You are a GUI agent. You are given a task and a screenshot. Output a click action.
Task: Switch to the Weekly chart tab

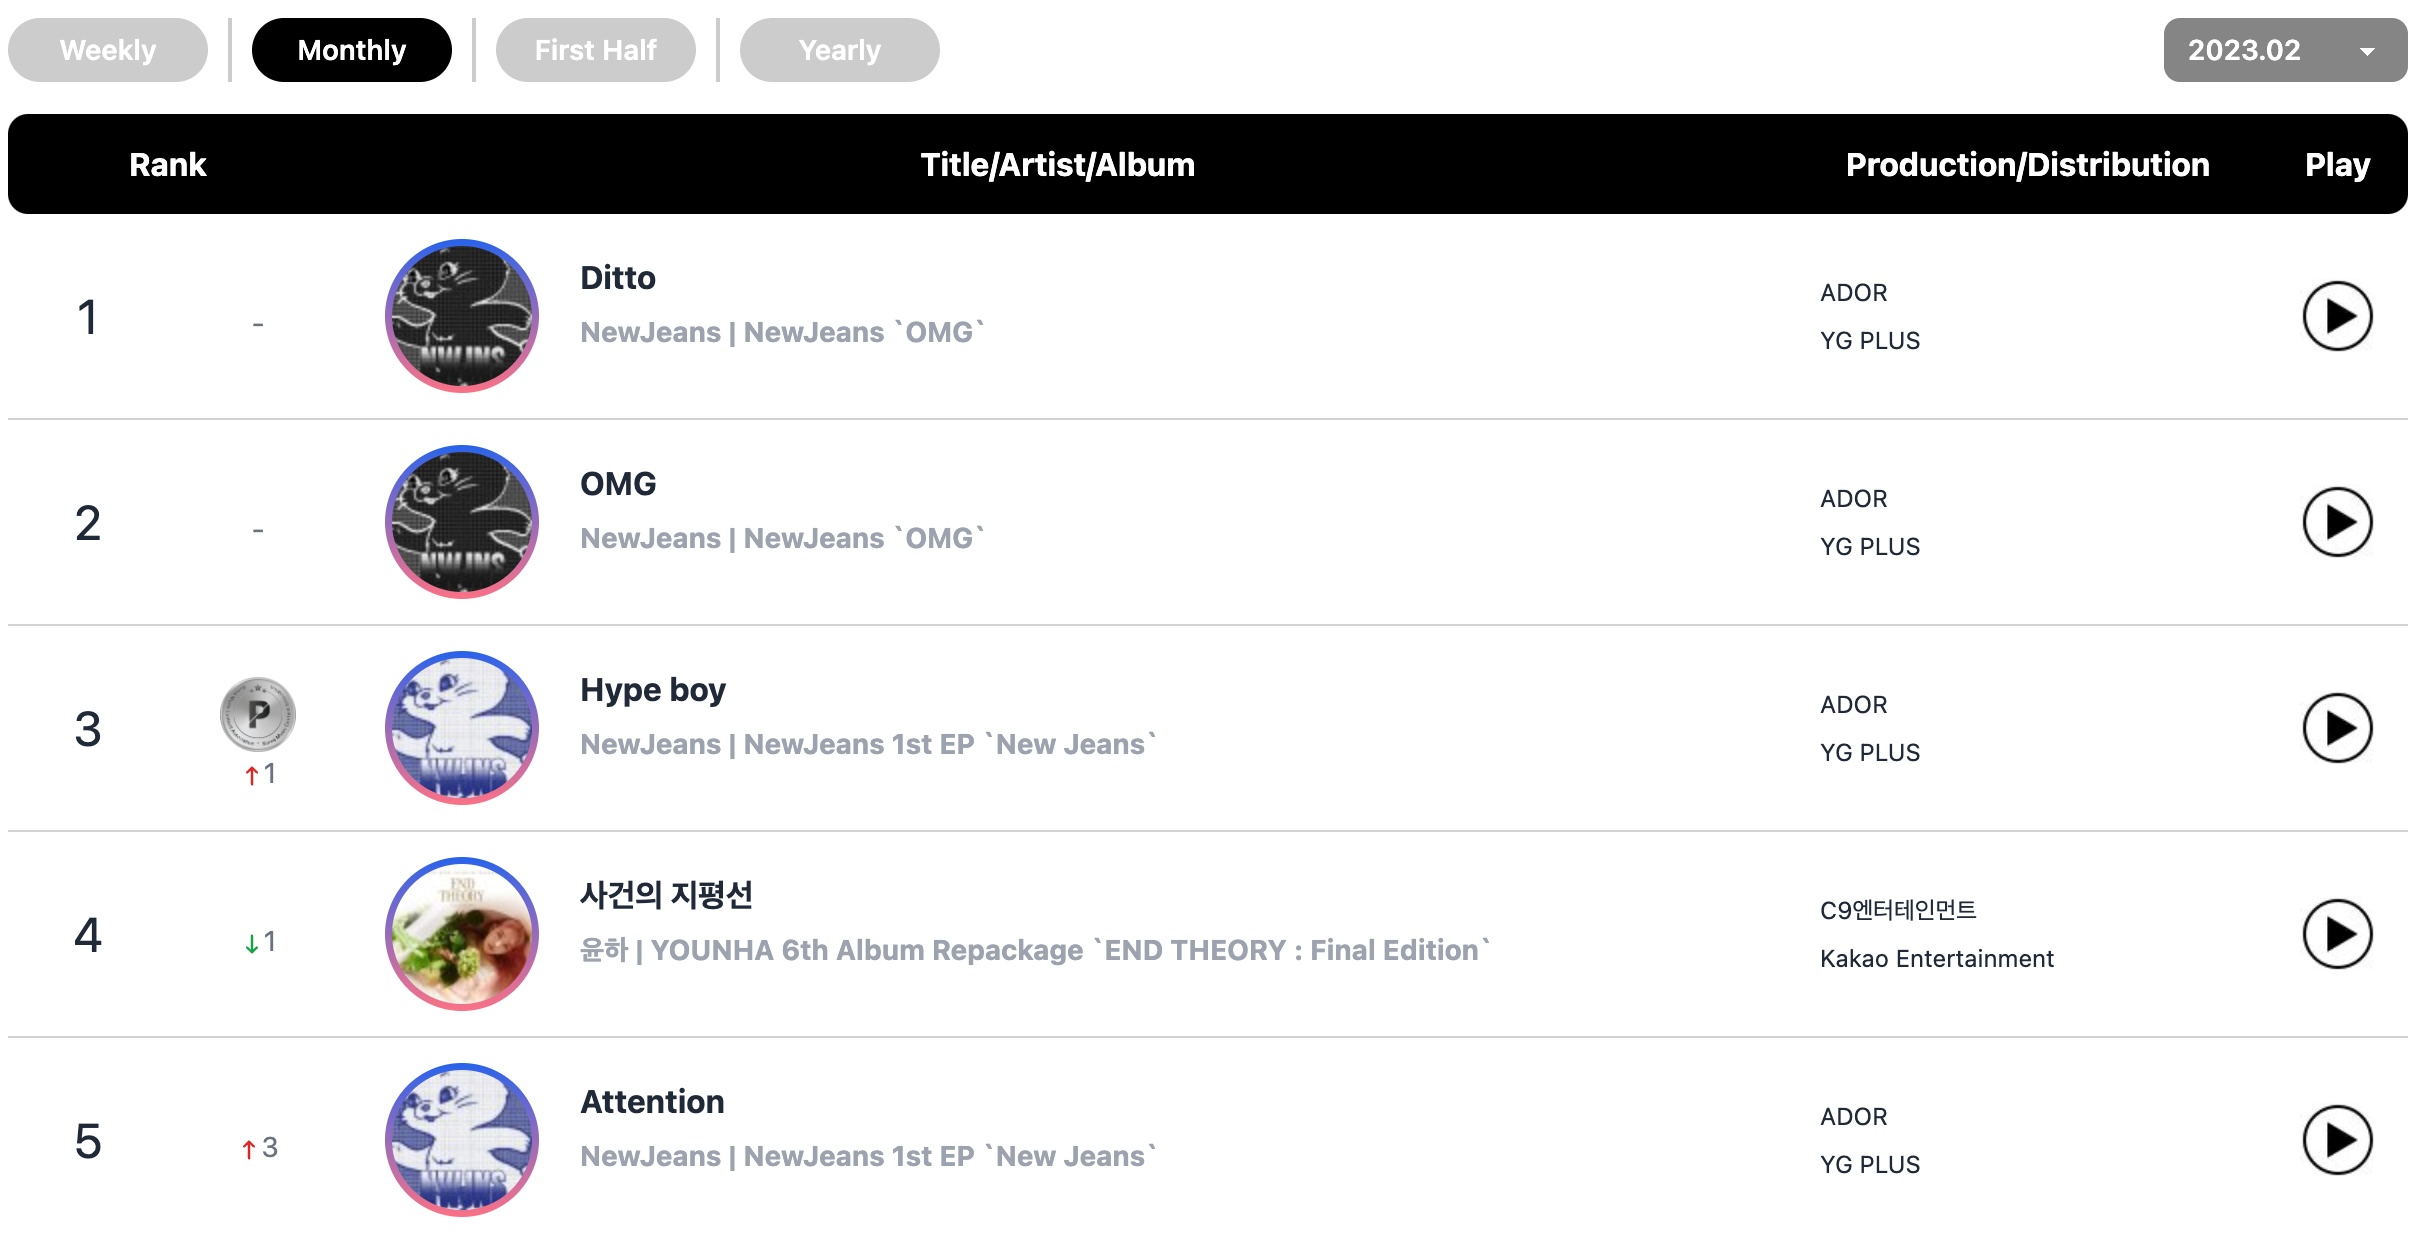[x=108, y=50]
